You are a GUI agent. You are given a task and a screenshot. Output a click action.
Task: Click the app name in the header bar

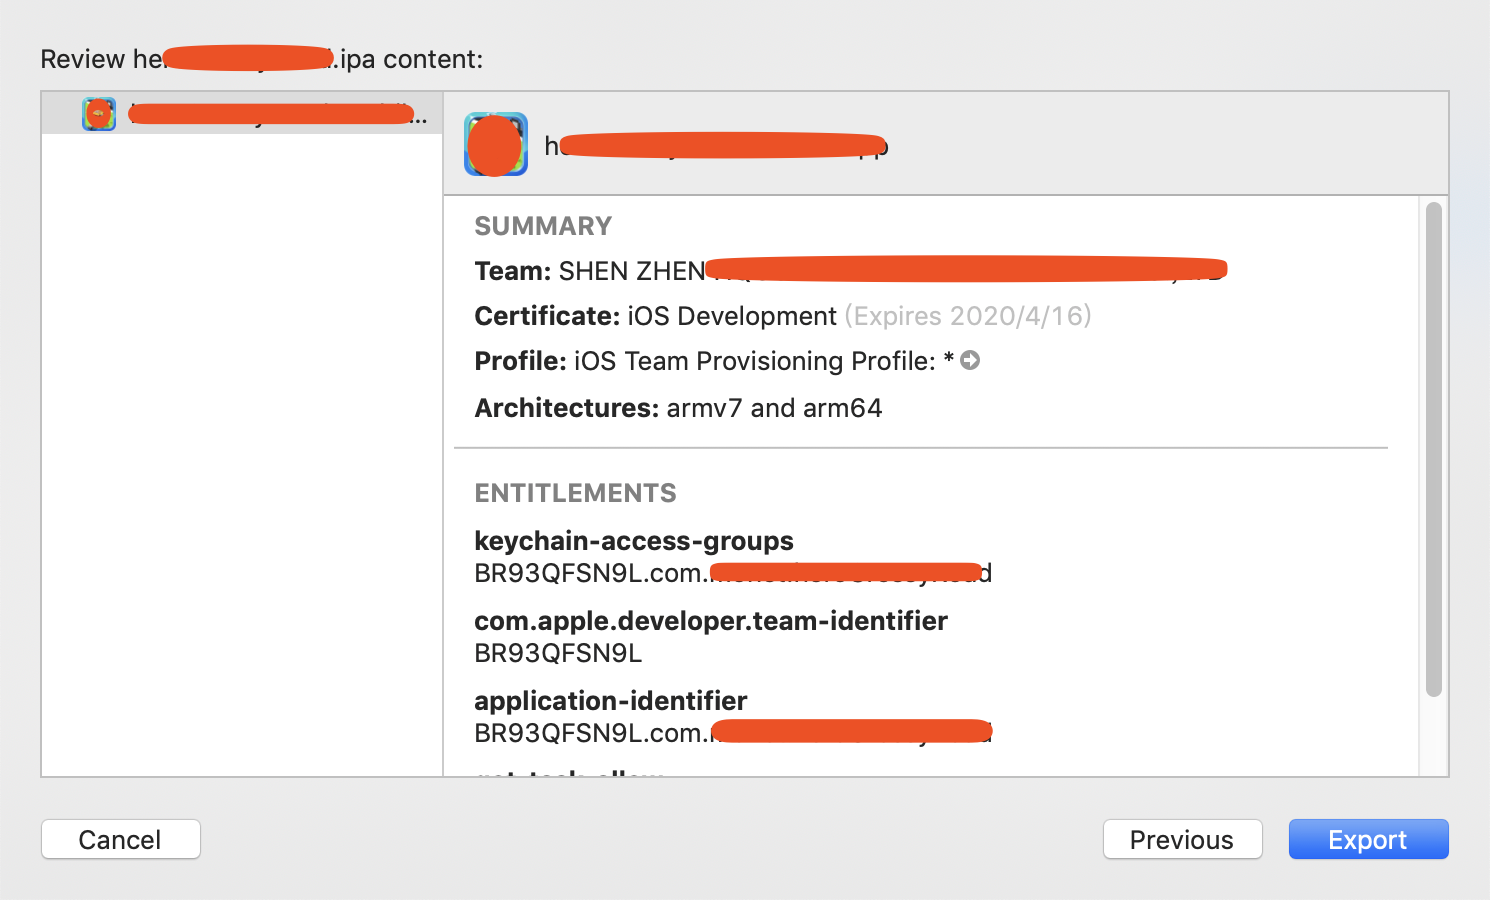coord(715,146)
